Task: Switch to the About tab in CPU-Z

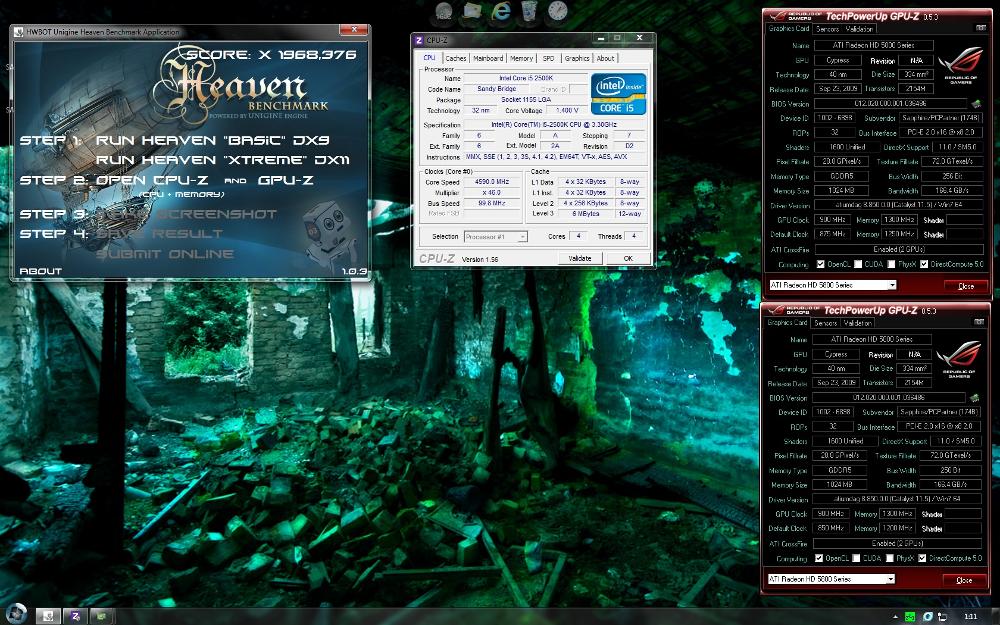Action: tap(605, 58)
